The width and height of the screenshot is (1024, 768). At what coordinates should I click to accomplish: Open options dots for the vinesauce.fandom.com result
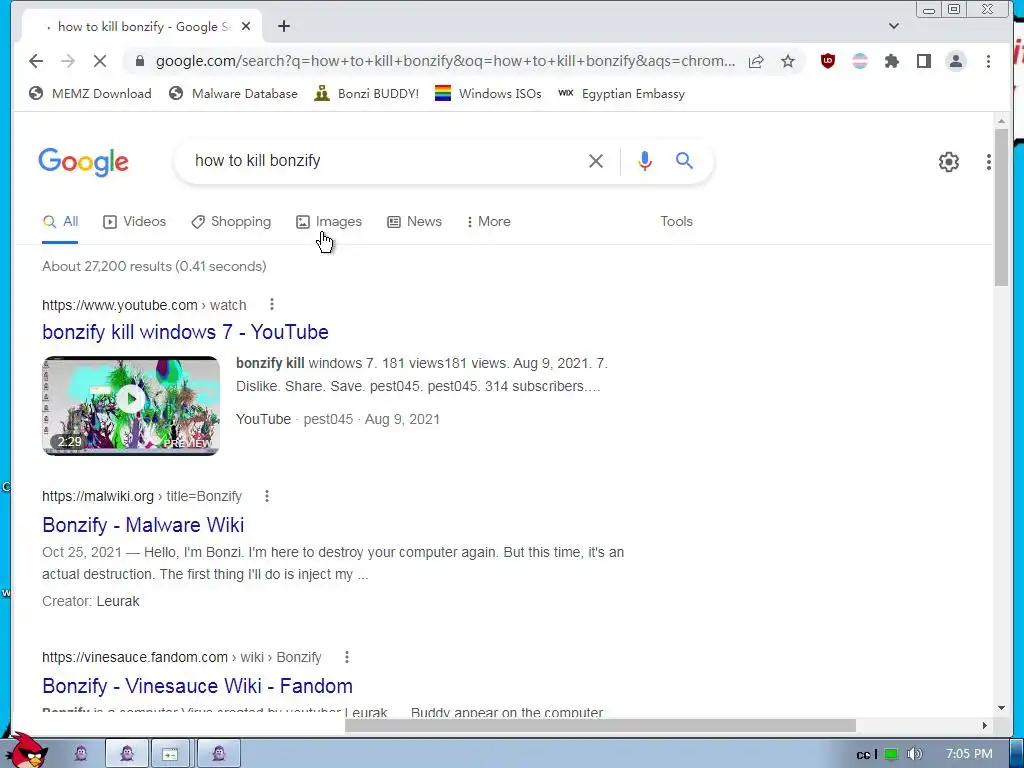347,657
